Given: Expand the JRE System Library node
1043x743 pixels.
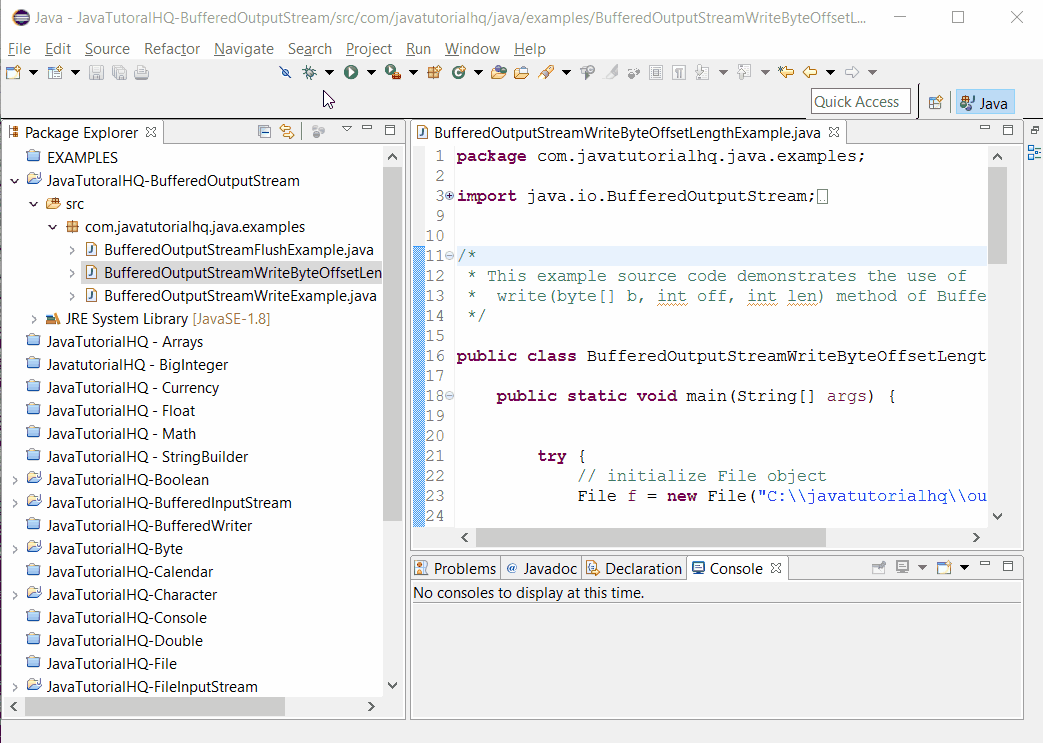Looking at the screenshot, I should pos(33,319).
